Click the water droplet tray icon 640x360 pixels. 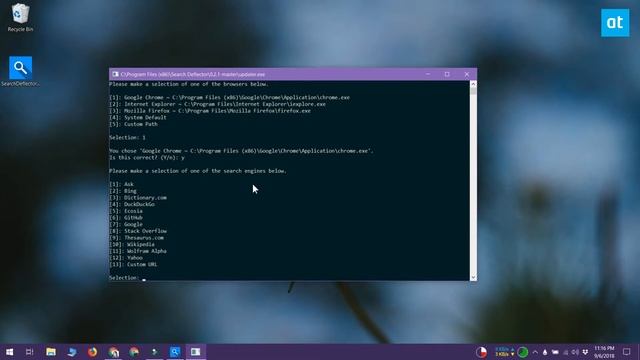(545, 352)
